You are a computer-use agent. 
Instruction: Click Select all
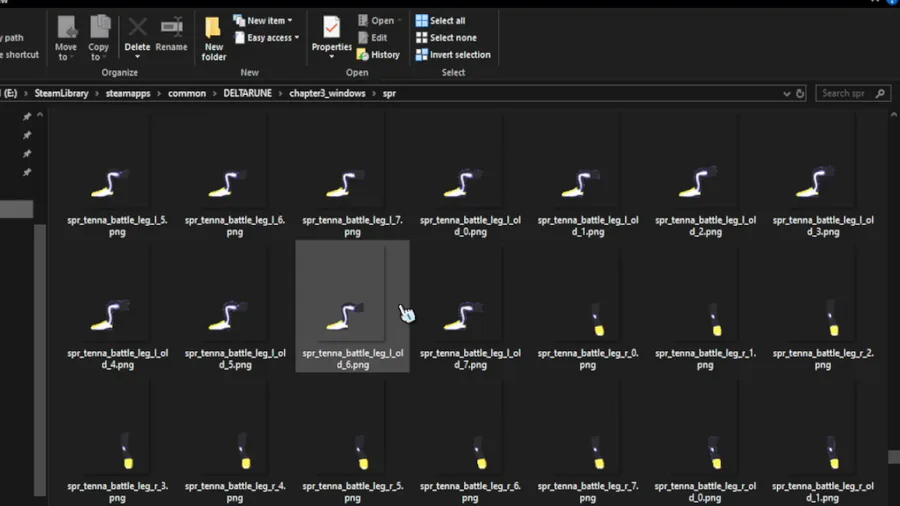coord(440,21)
